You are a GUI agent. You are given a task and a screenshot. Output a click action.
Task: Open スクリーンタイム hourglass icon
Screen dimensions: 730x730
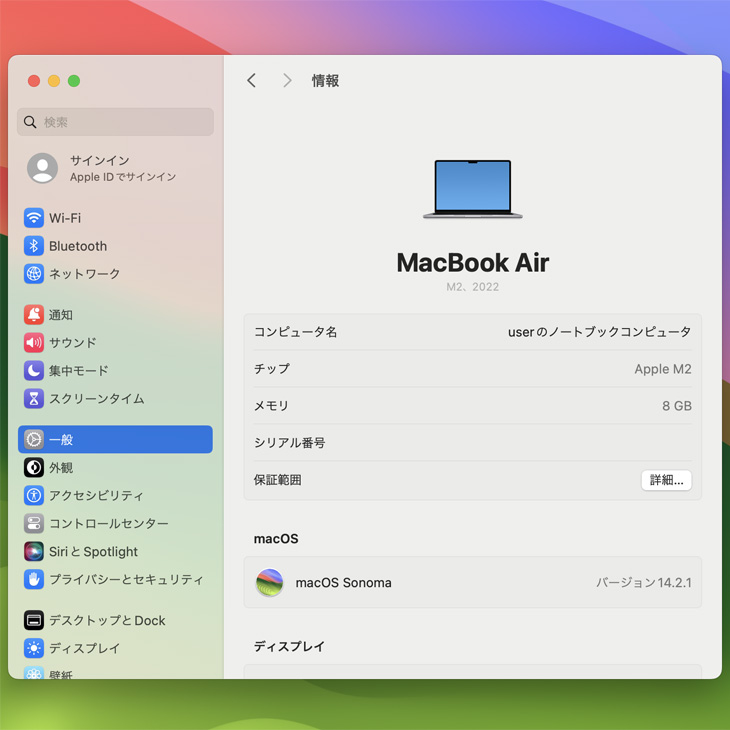pos(34,399)
